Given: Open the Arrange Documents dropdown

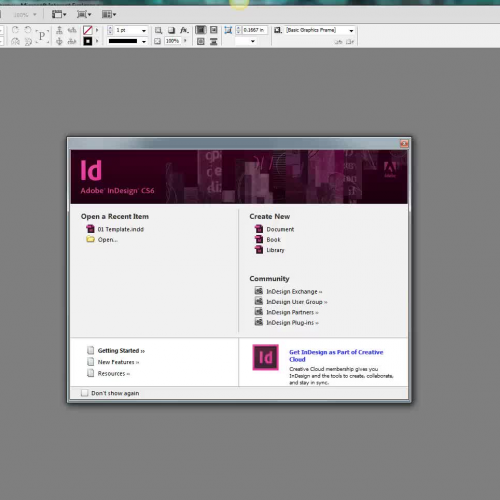Looking at the screenshot, I should [x=109, y=14].
